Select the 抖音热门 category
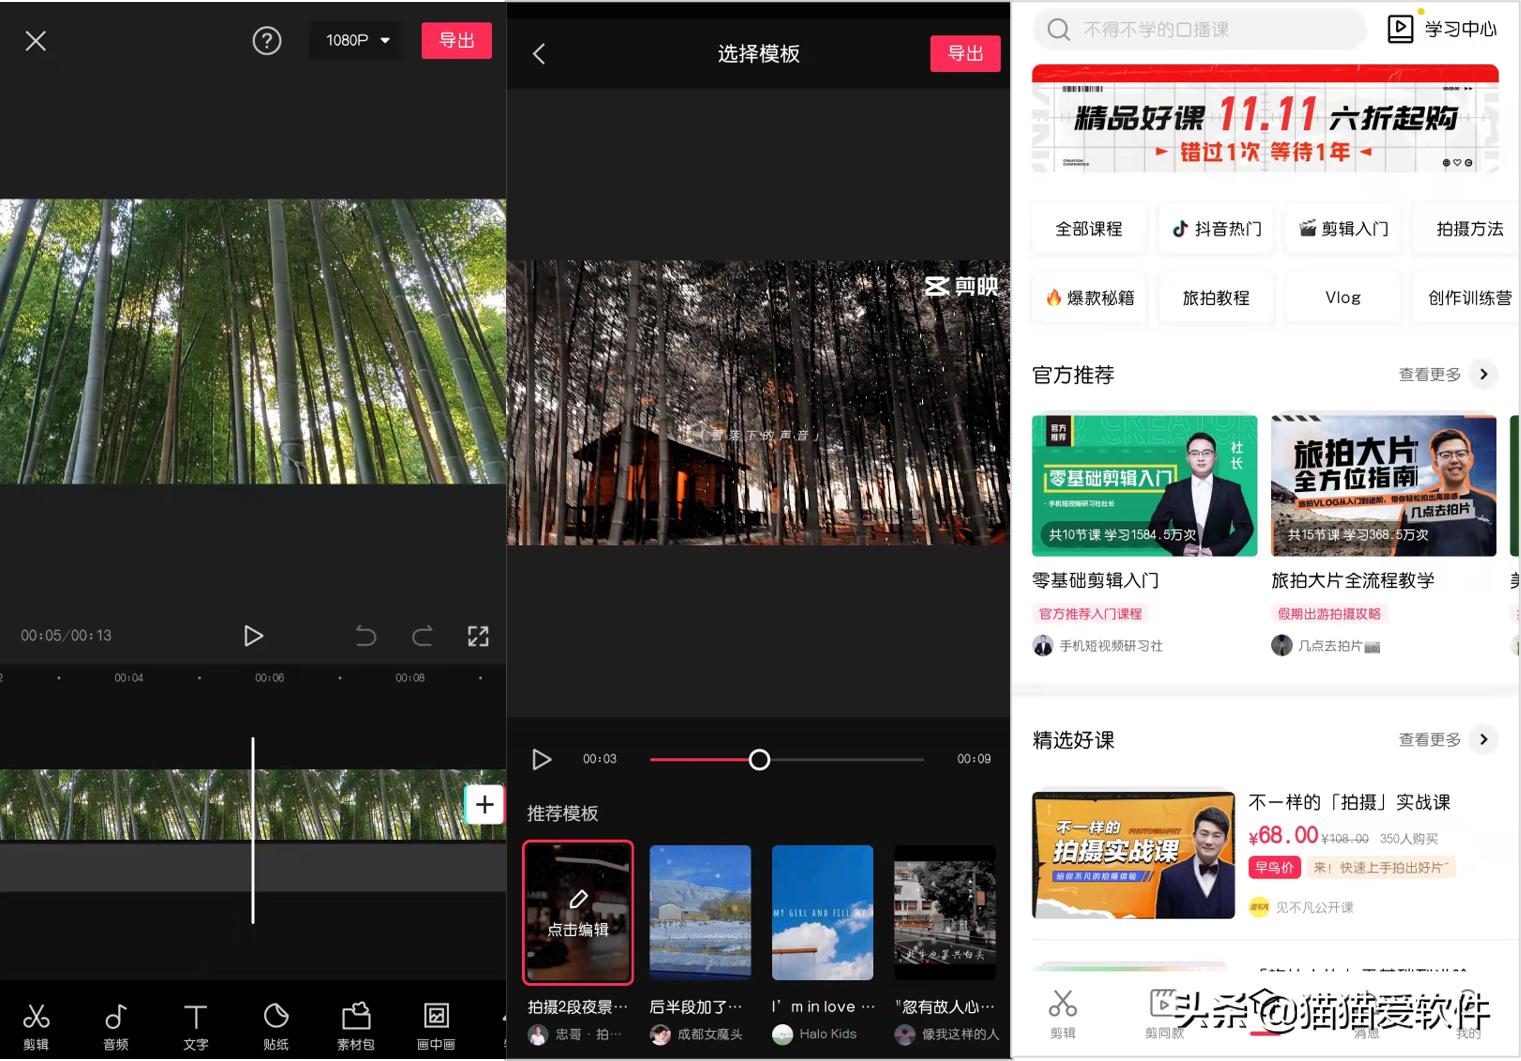The image size is (1521, 1061). coord(1215,228)
